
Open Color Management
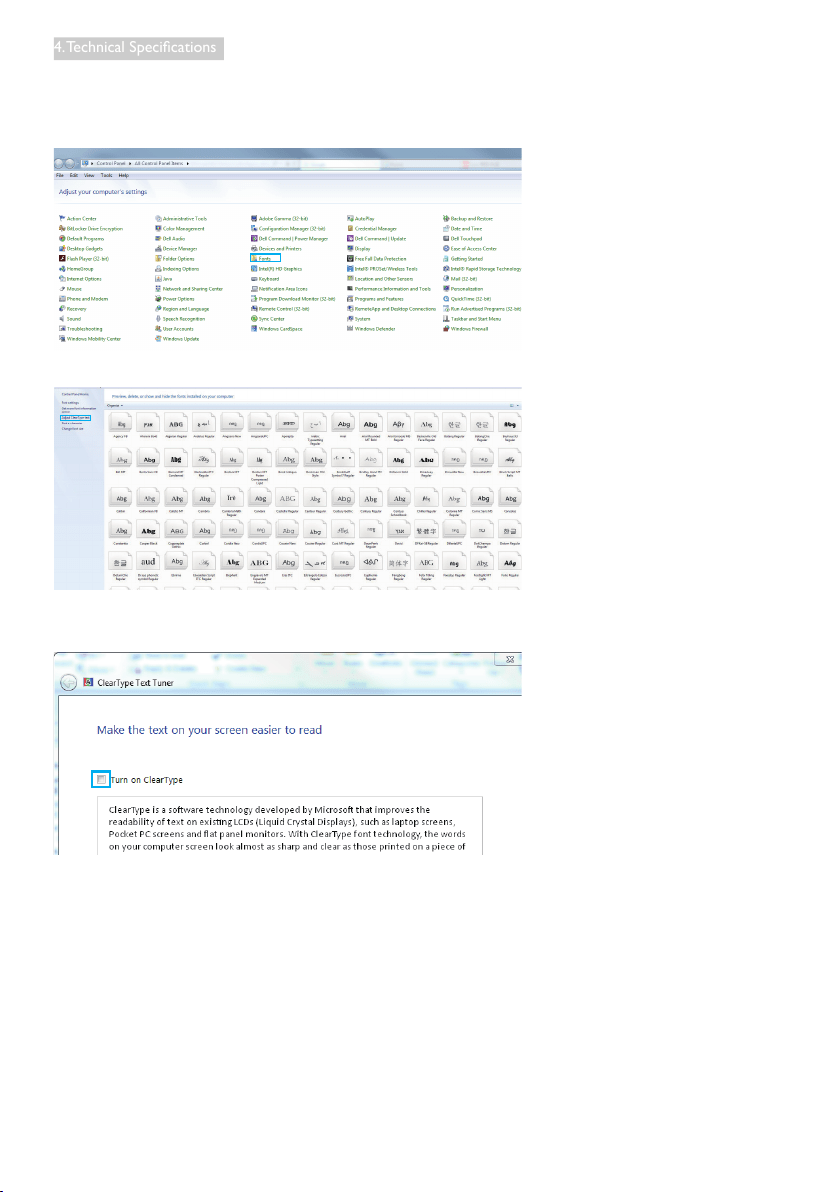point(180,228)
